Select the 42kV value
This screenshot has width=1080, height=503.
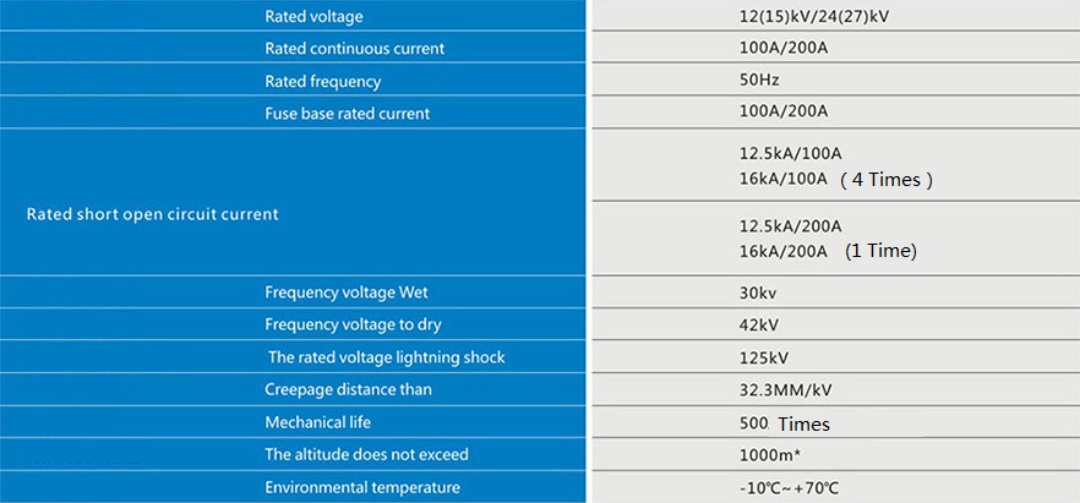[758, 325]
